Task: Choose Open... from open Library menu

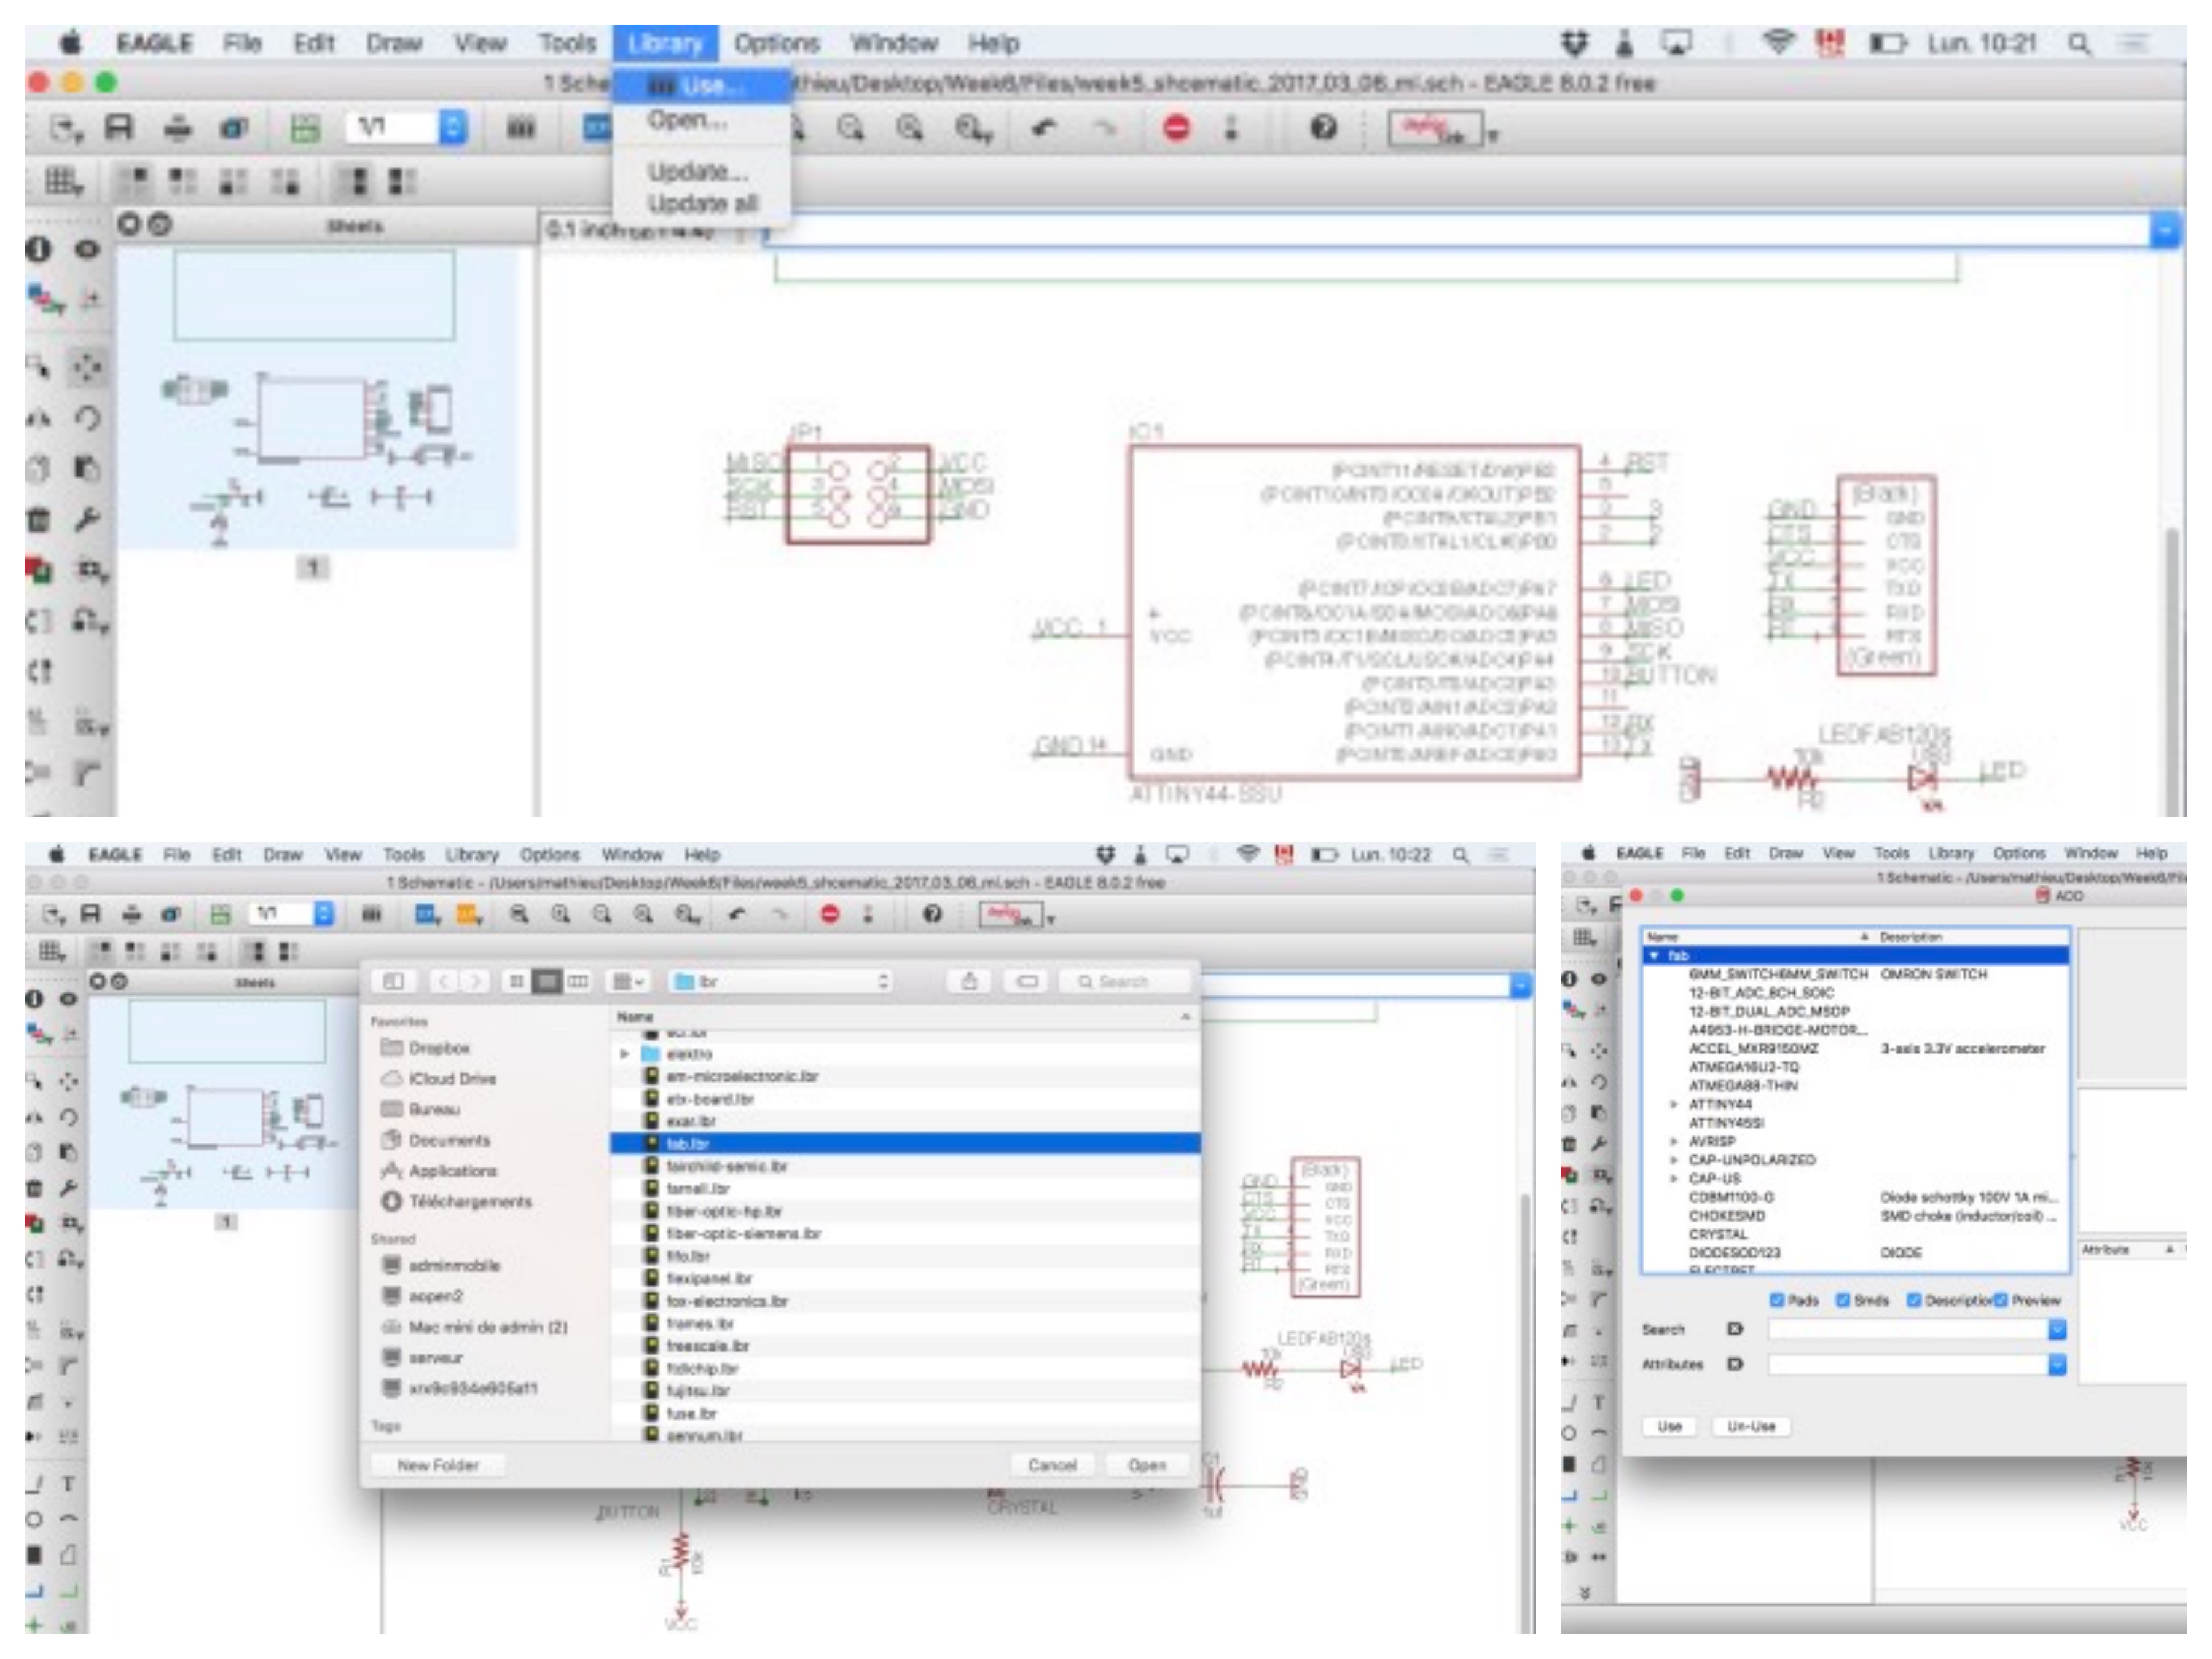Action: (x=701, y=120)
